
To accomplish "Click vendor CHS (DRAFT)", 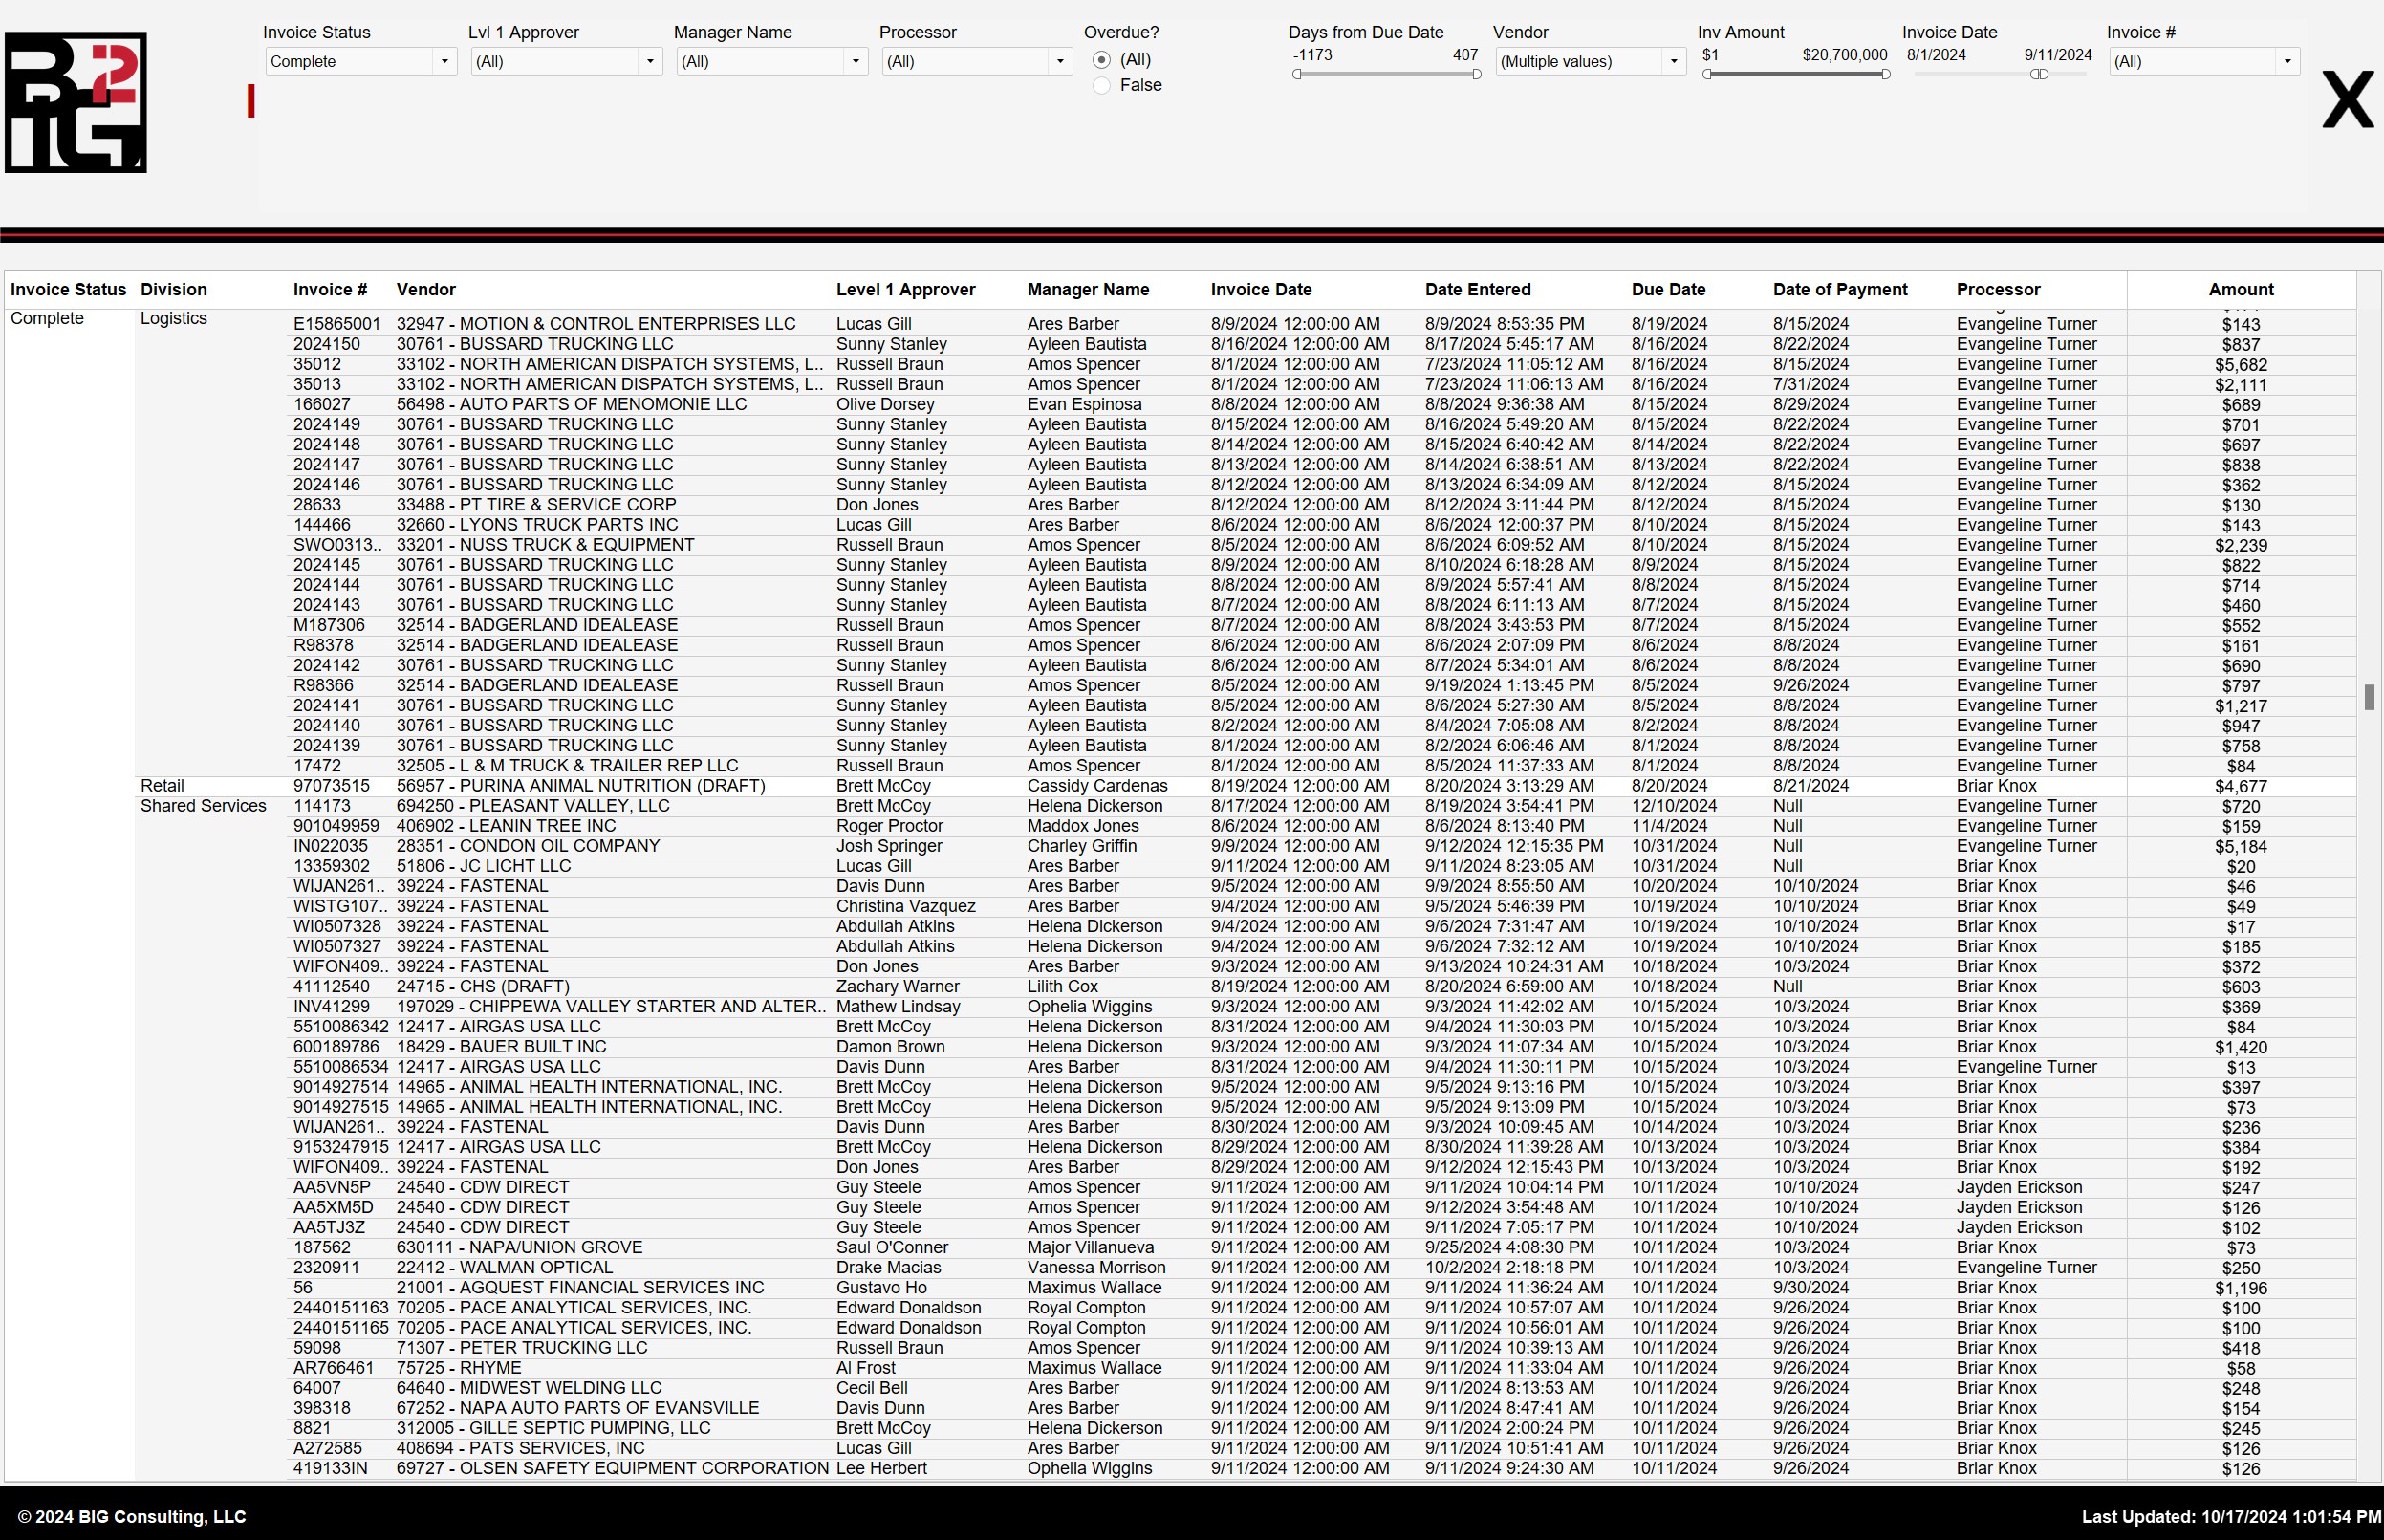I will [483, 987].
